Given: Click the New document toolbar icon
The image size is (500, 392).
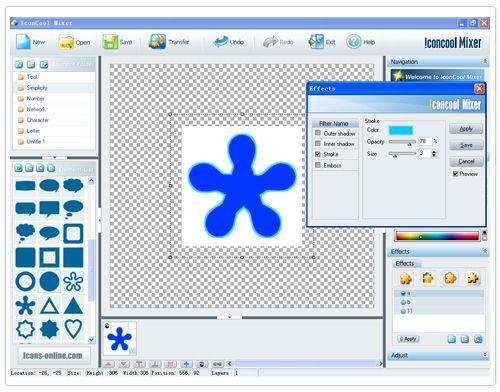Looking at the screenshot, I should point(23,42).
